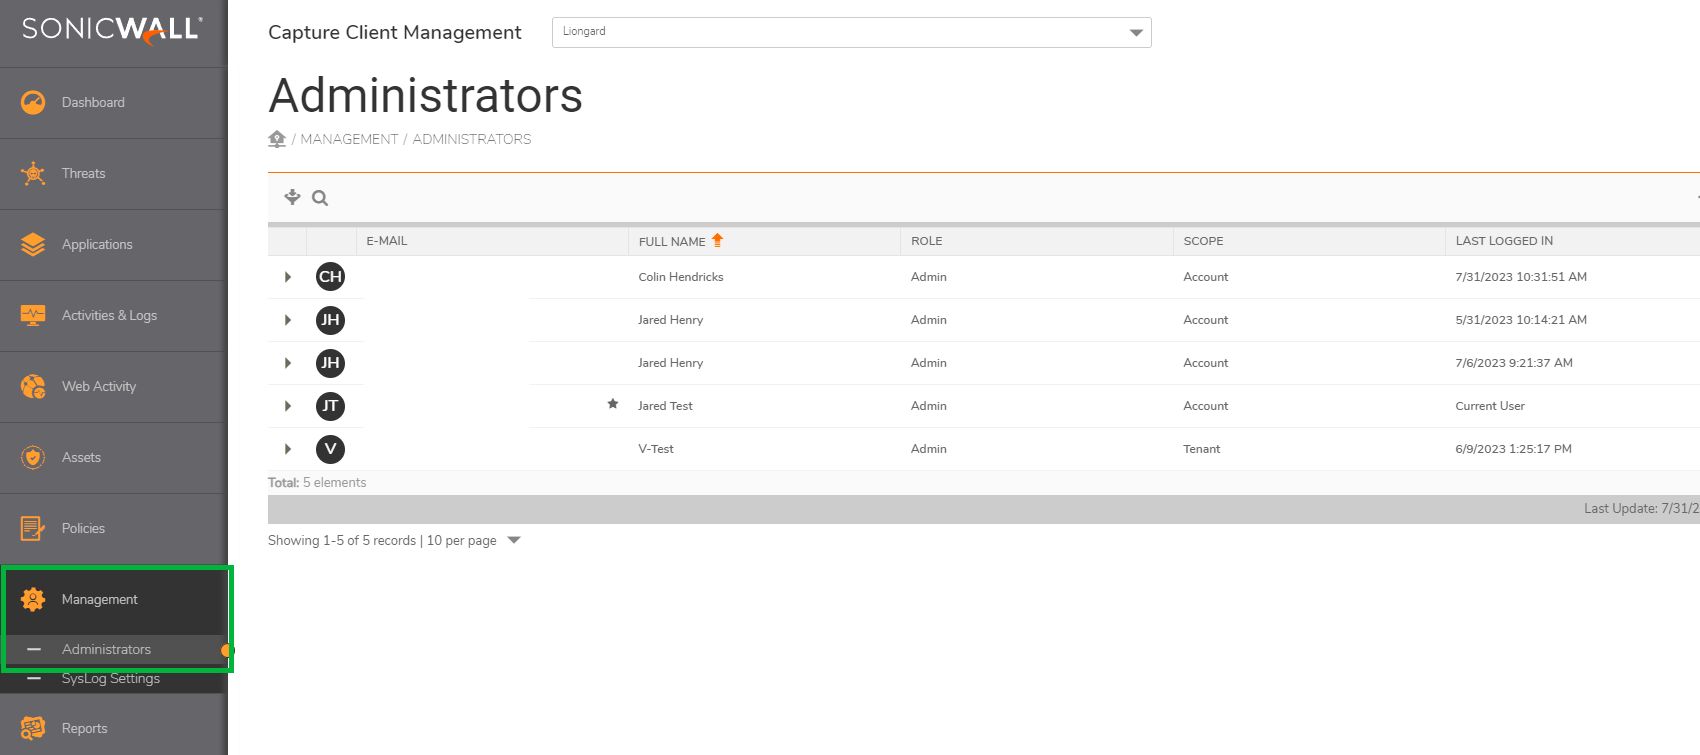Viewport: 1700px width, 755px height.
Task: Expand the V-Test row
Action: point(288,449)
